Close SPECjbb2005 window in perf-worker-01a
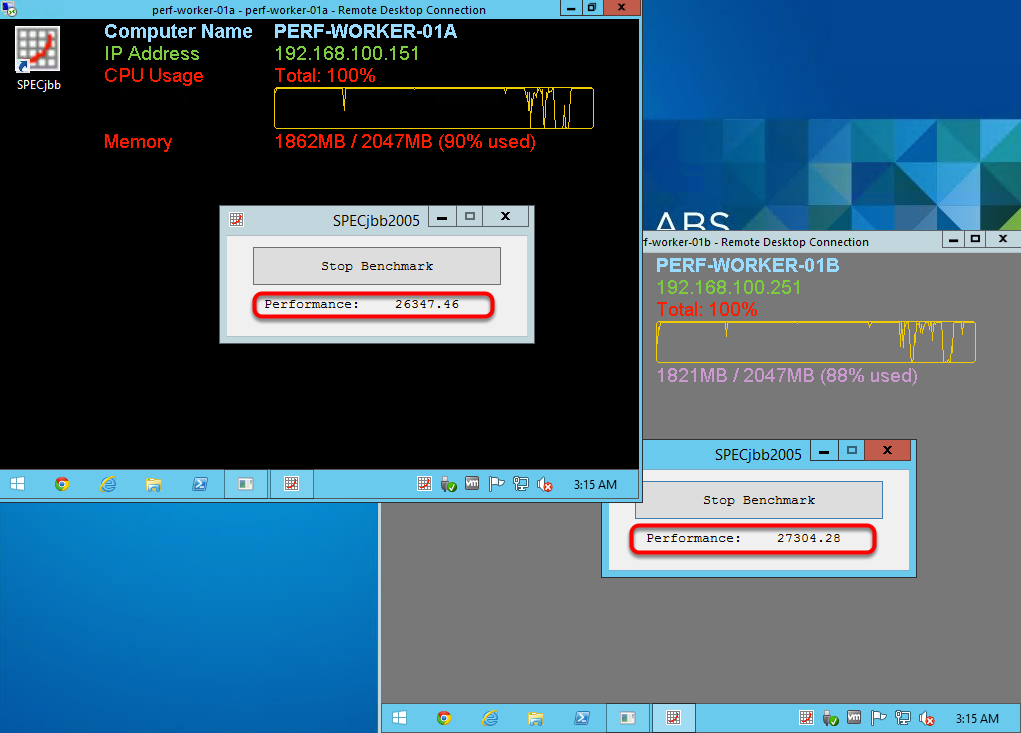 point(505,217)
